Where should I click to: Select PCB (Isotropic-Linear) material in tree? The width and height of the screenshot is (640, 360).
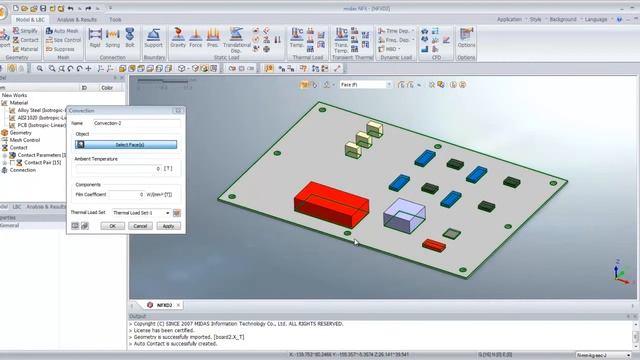pos(41,125)
